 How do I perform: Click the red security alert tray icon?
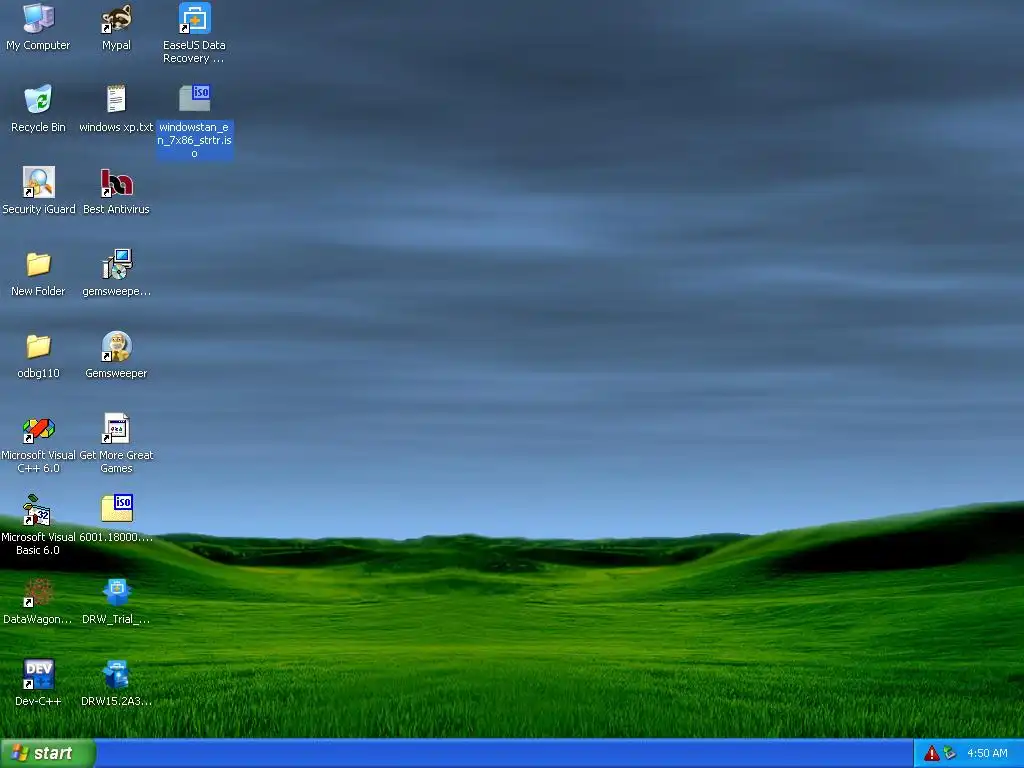click(x=931, y=754)
